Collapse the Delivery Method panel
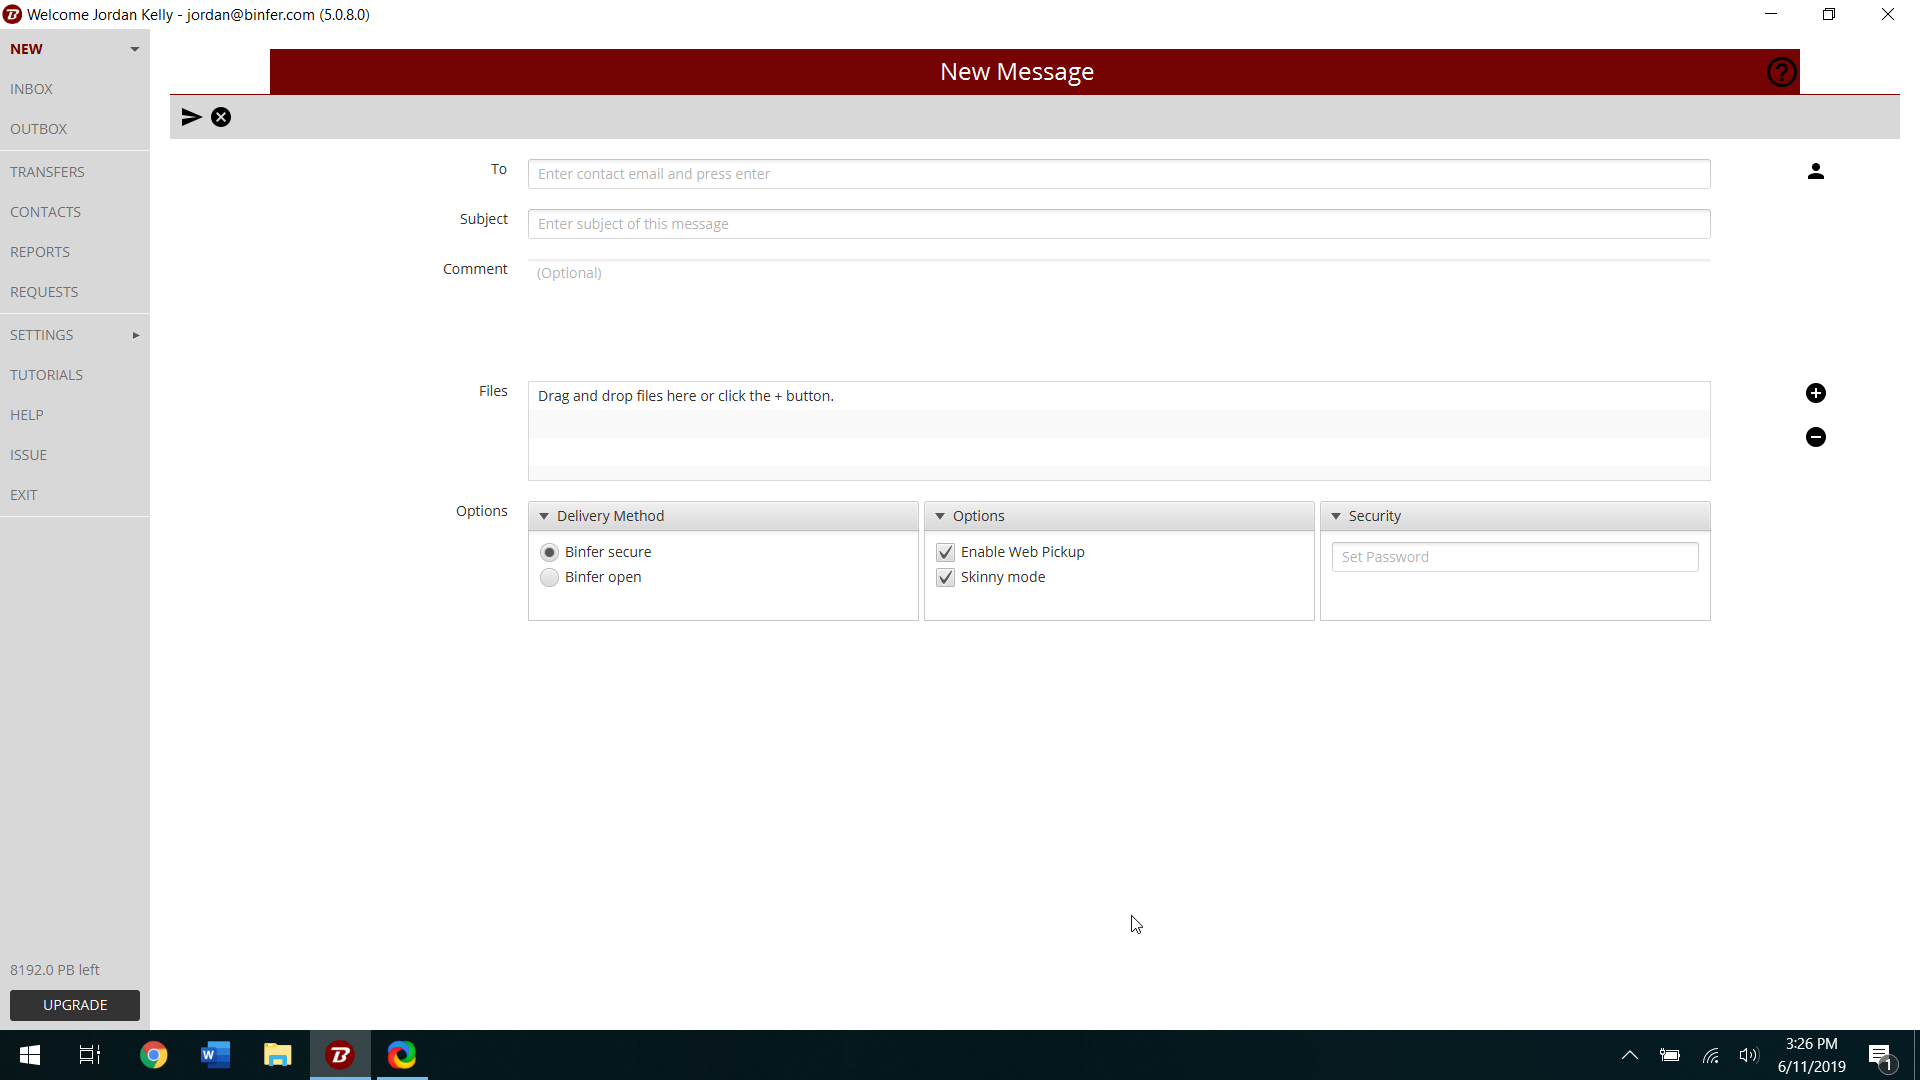1920x1080 pixels. [x=544, y=516]
